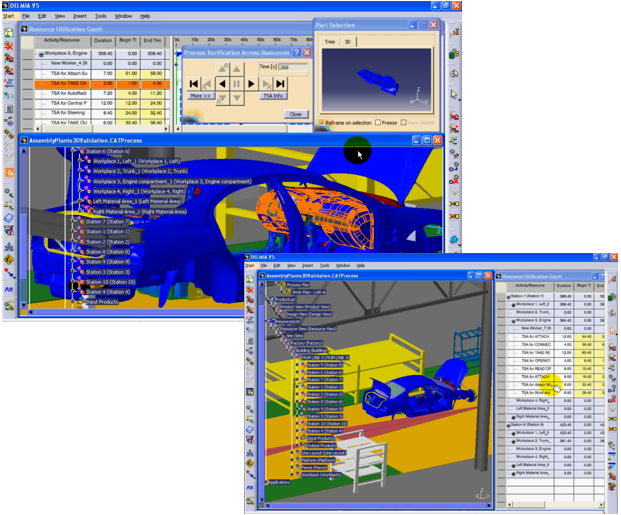Screen dimensions: 621x515
Task: Toggle Reframe on selection checkbox
Action: pyautogui.click(x=322, y=122)
